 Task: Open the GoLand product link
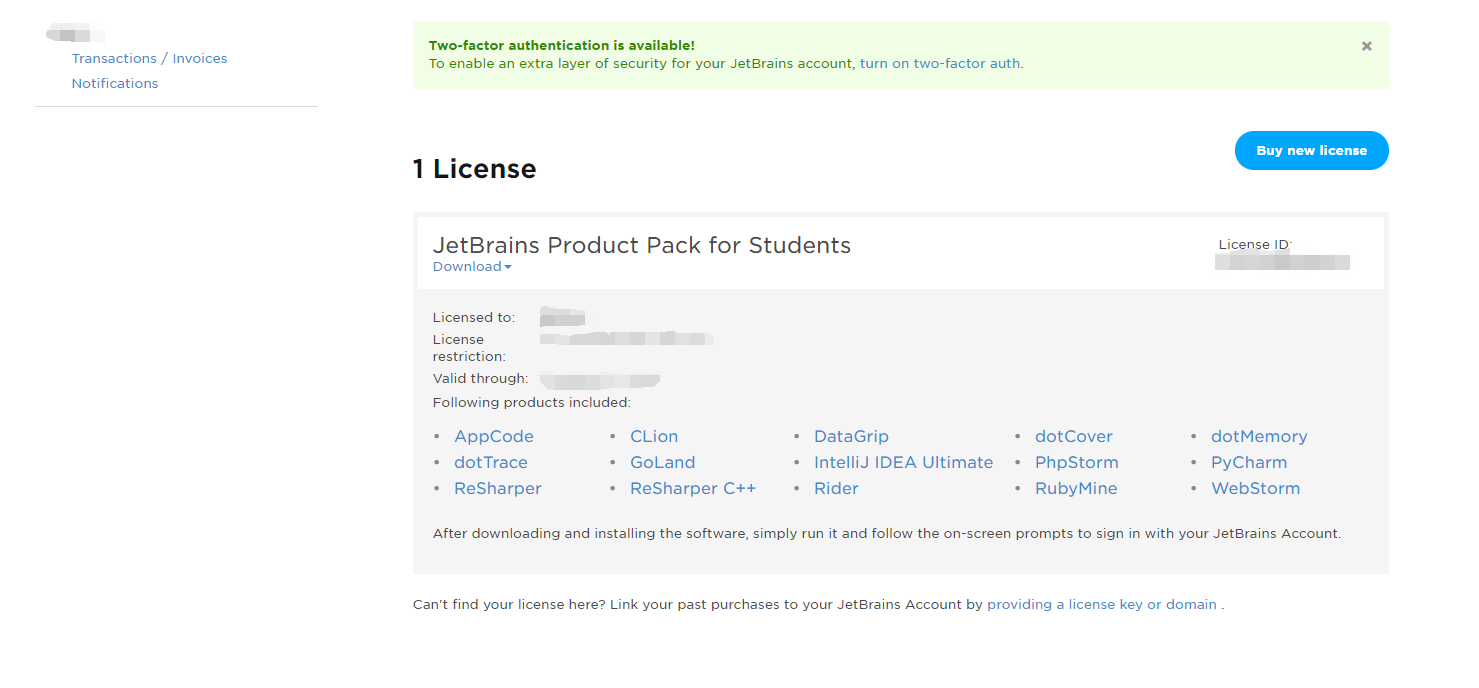[663, 462]
